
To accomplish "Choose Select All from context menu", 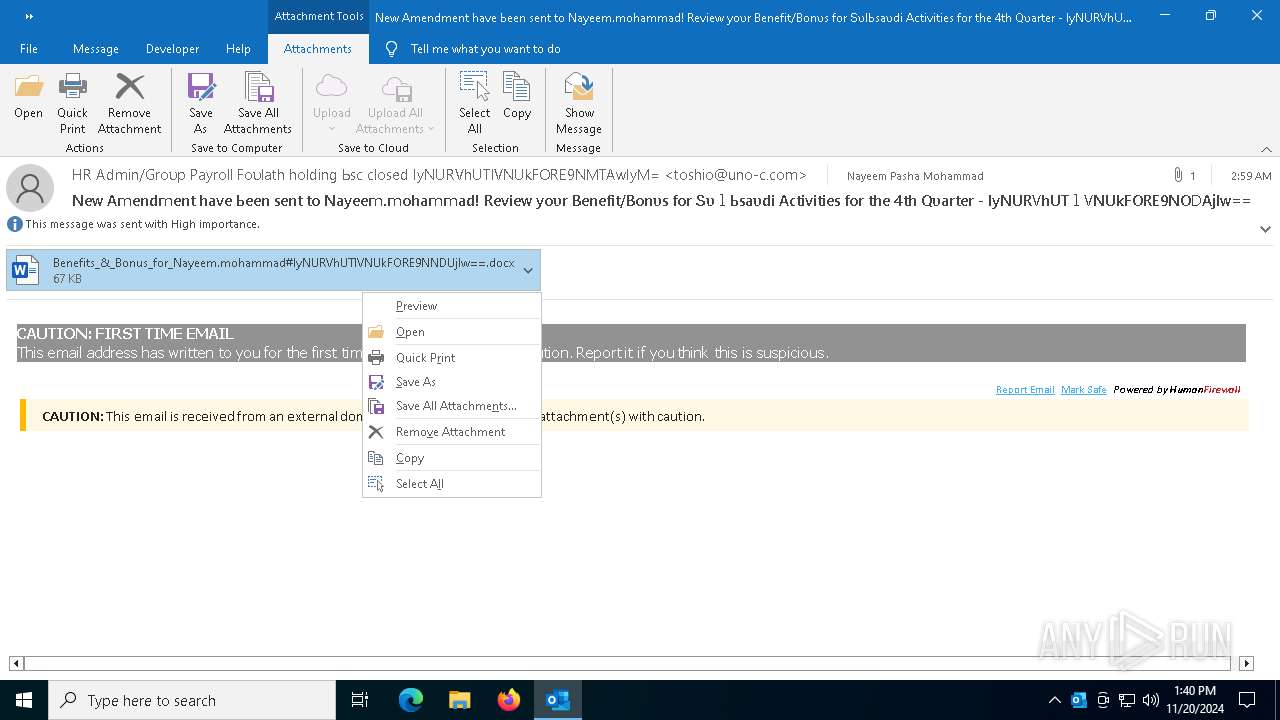I will 452,484.
